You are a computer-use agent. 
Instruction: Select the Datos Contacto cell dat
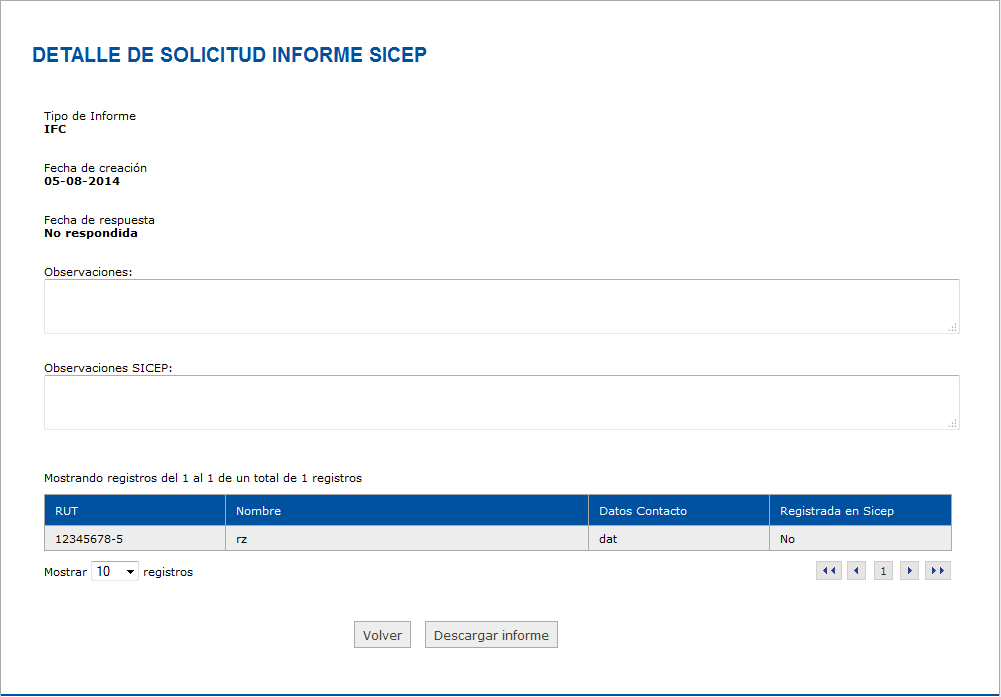(679, 539)
